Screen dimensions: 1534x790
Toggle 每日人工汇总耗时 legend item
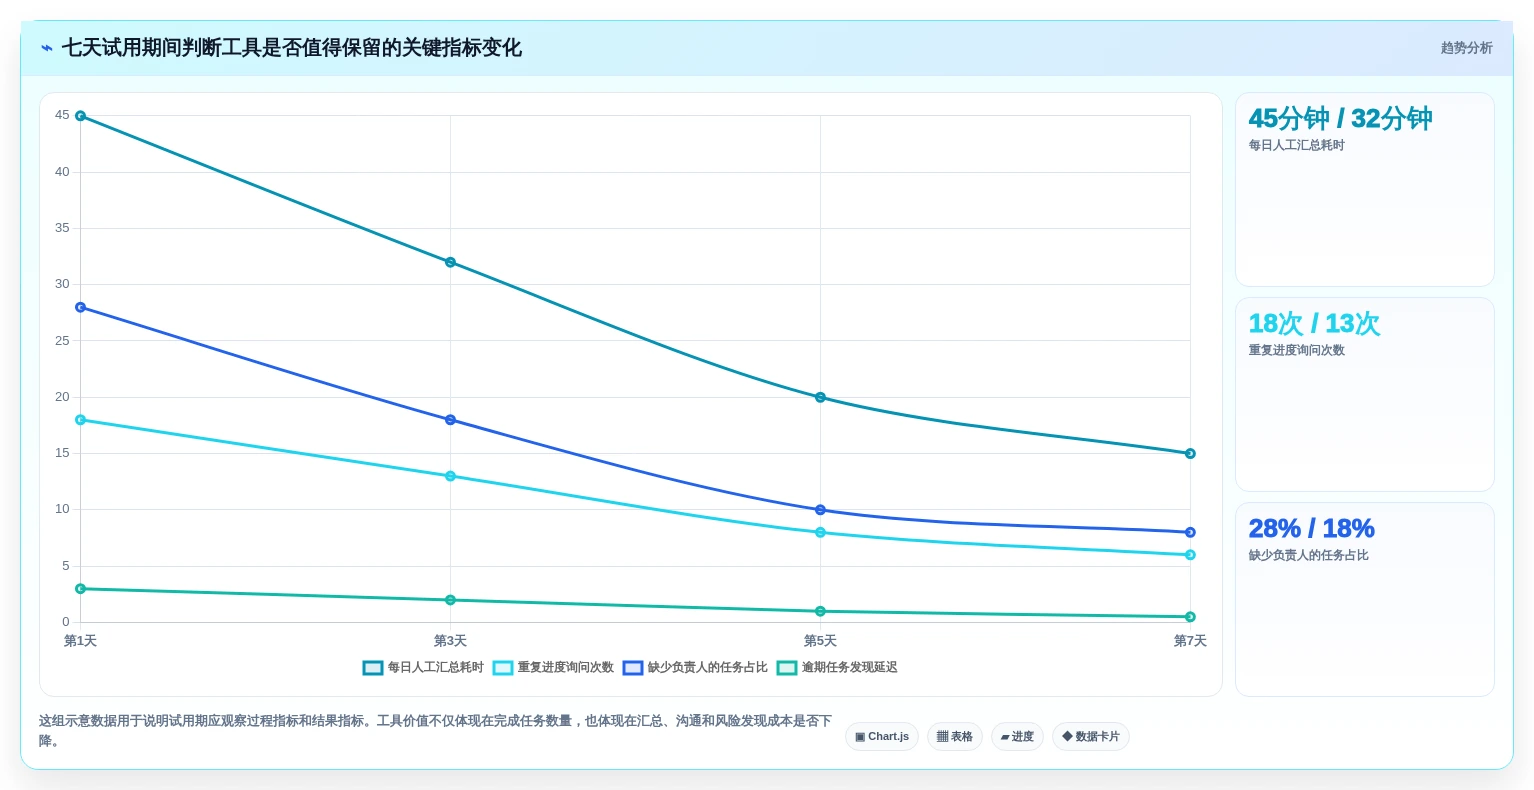423,668
